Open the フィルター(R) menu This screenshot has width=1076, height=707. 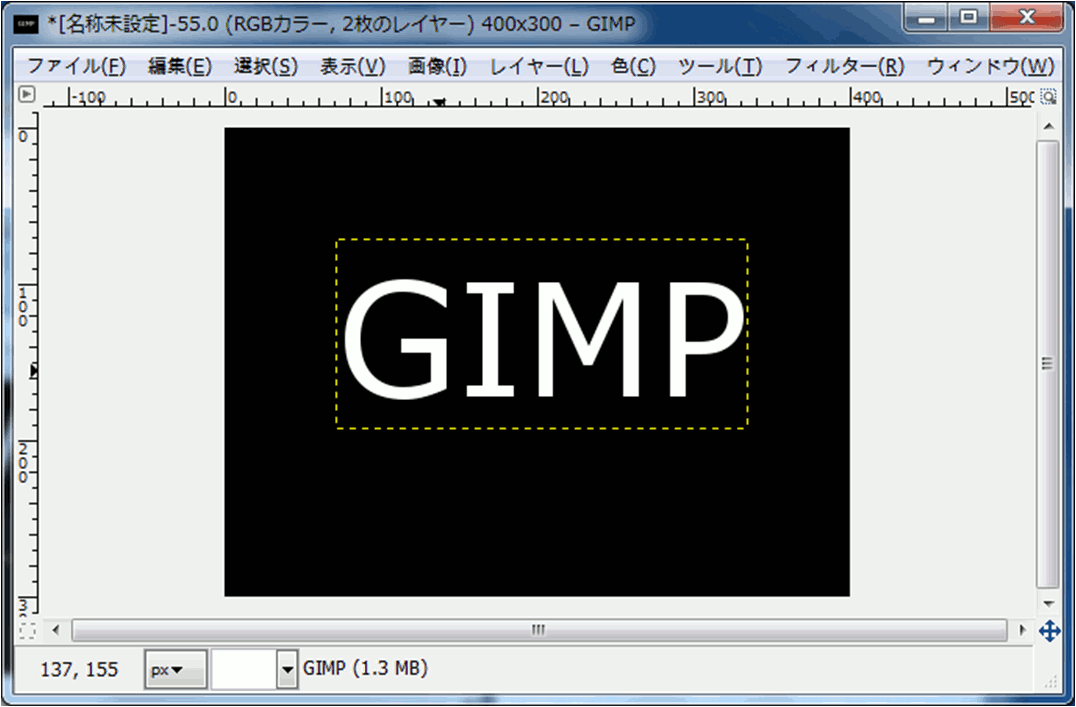pyautogui.click(x=844, y=67)
